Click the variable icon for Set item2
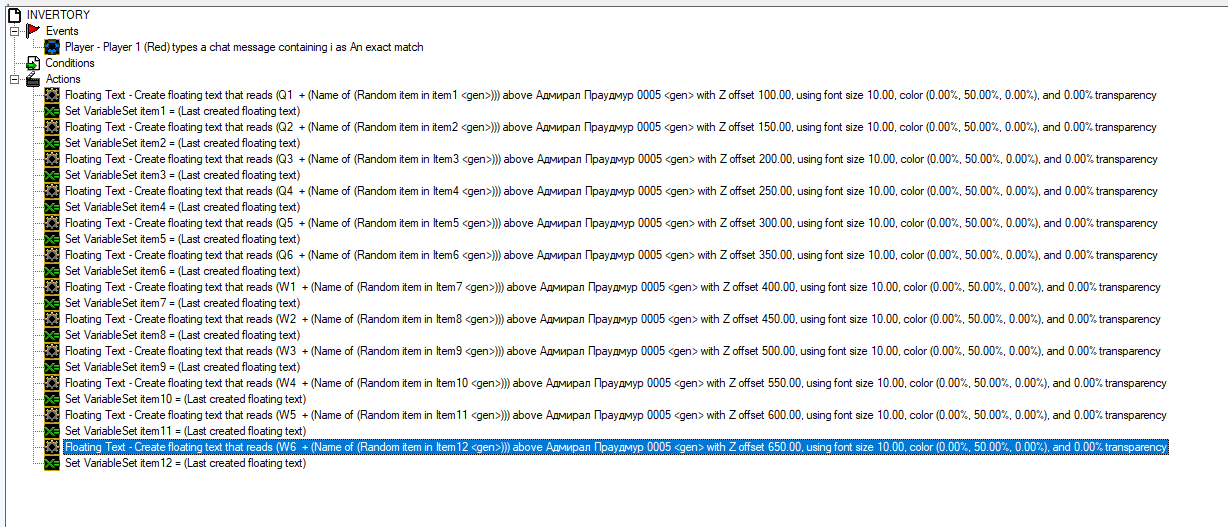Image resolution: width=1228 pixels, height=527 pixels. [52, 143]
